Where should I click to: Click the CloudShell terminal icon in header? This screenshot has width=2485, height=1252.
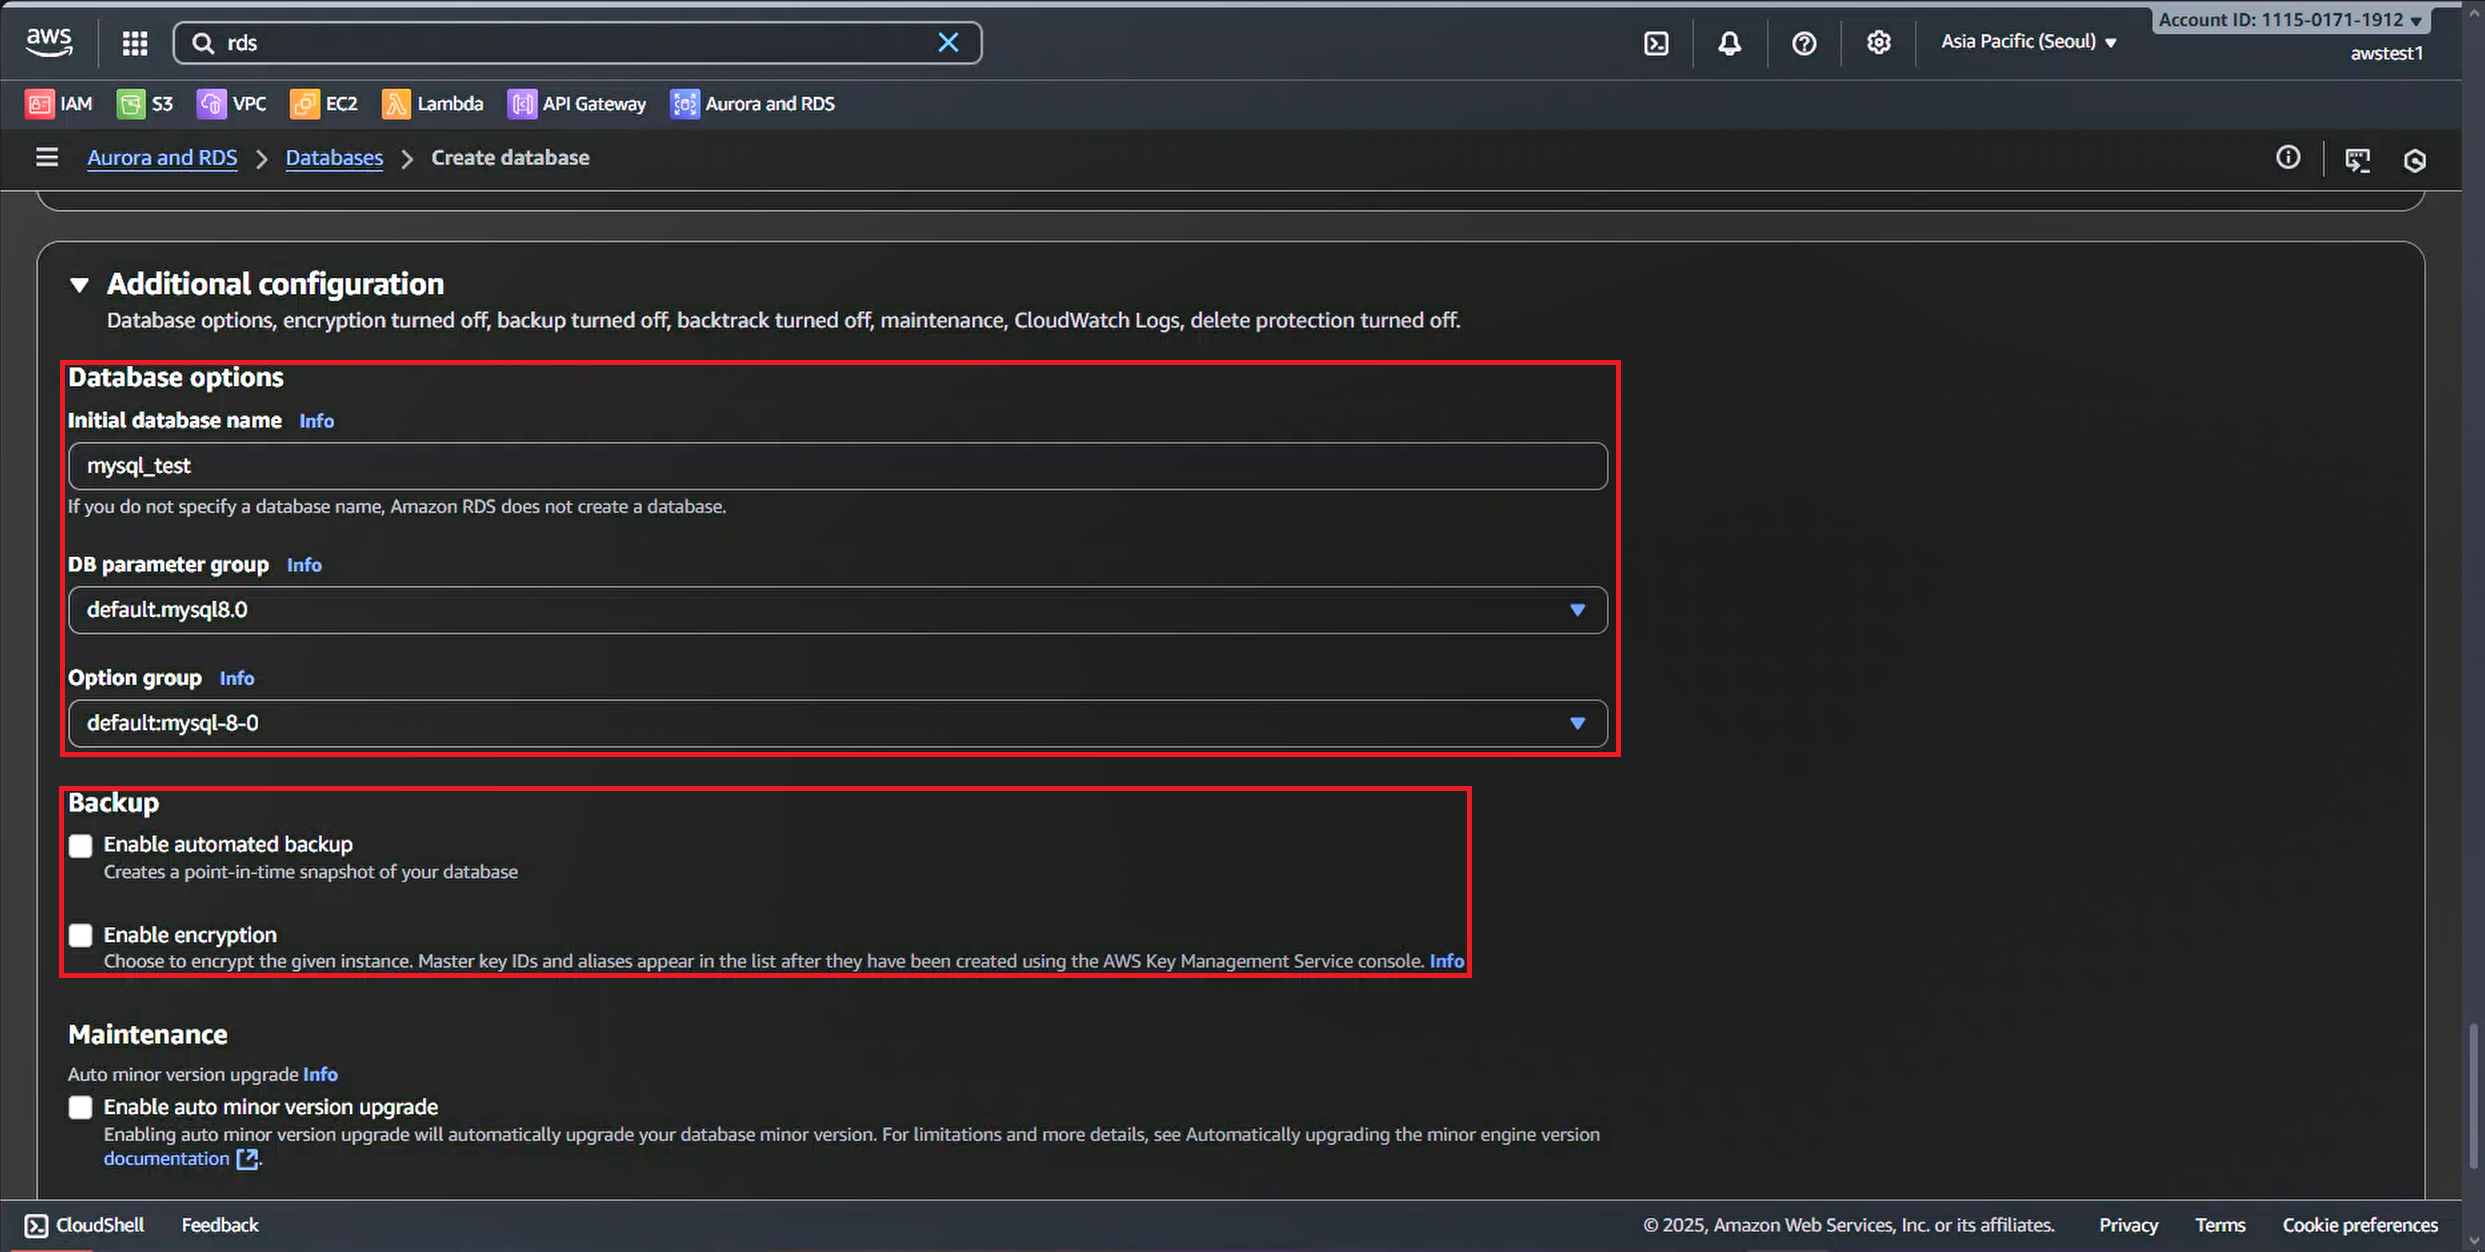pos(1656,43)
